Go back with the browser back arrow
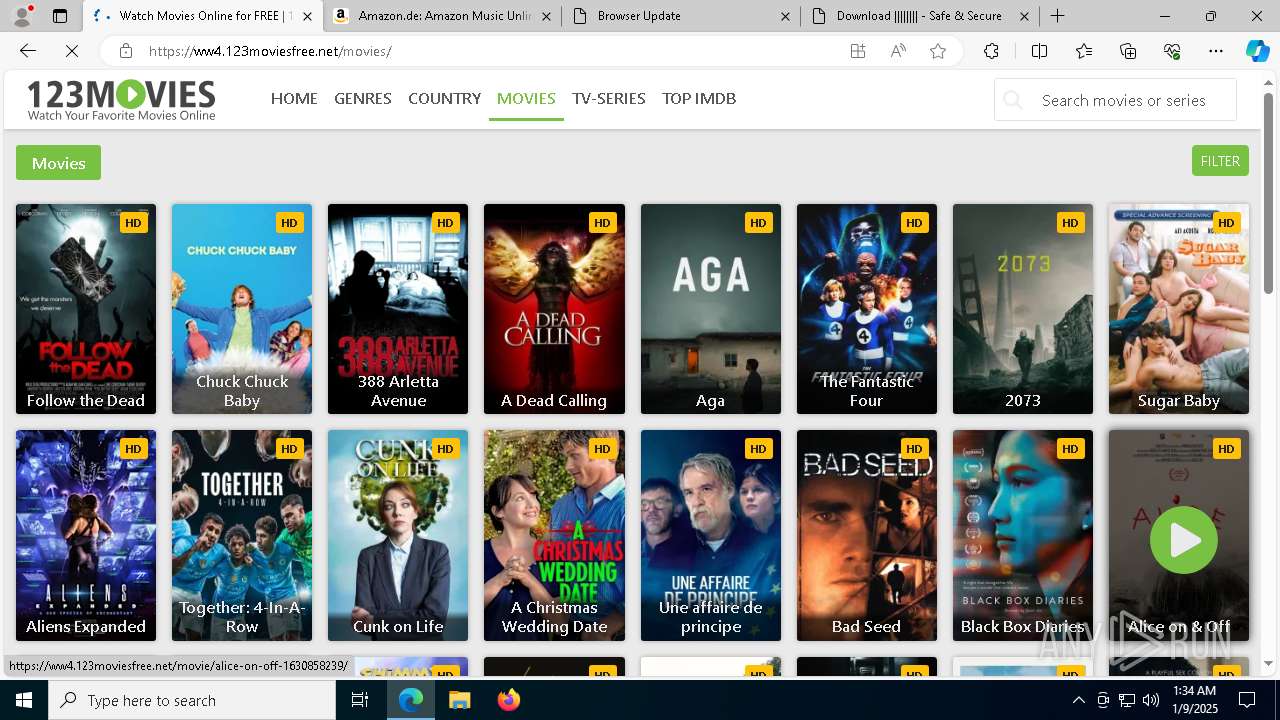1280x720 pixels. tap(28, 51)
